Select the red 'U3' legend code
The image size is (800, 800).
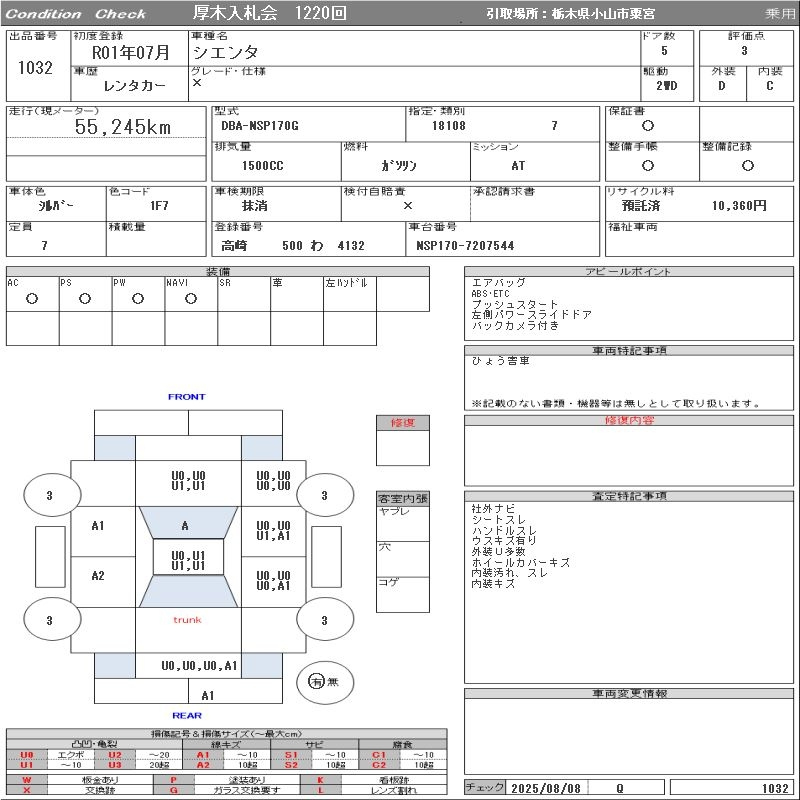[x=115, y=765]
